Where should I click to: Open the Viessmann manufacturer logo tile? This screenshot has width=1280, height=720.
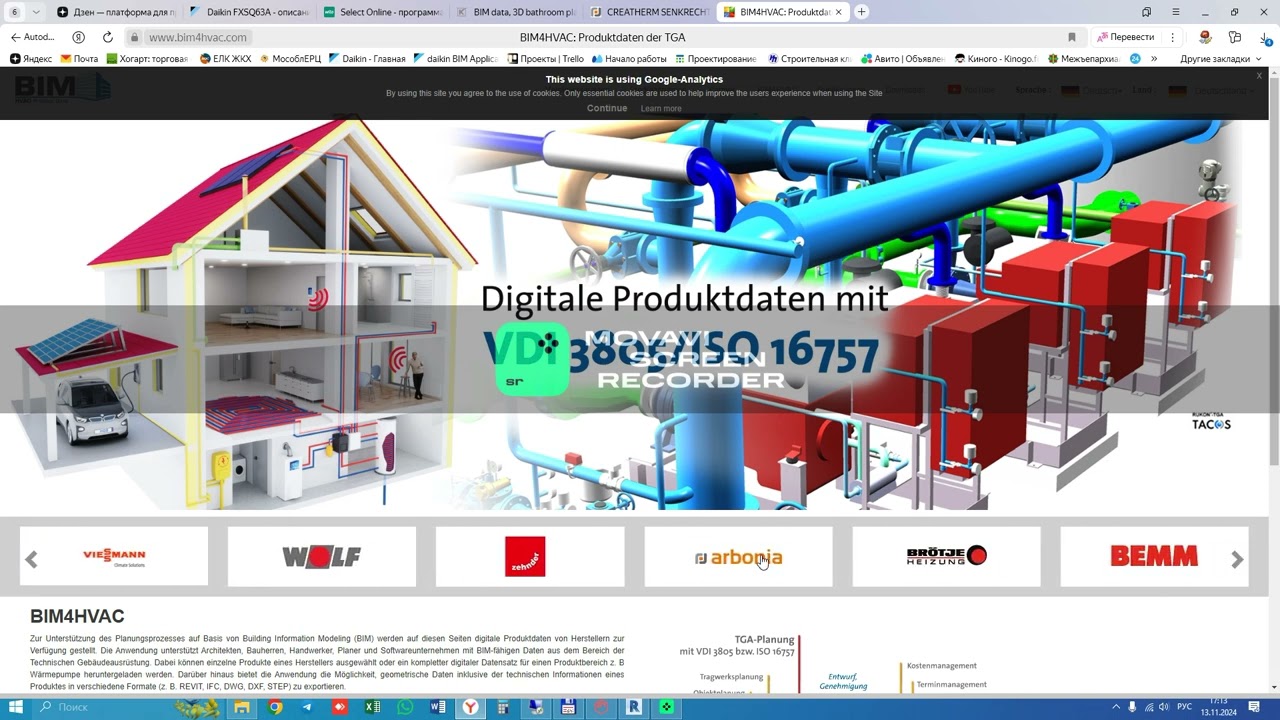[x=114, y=556]
